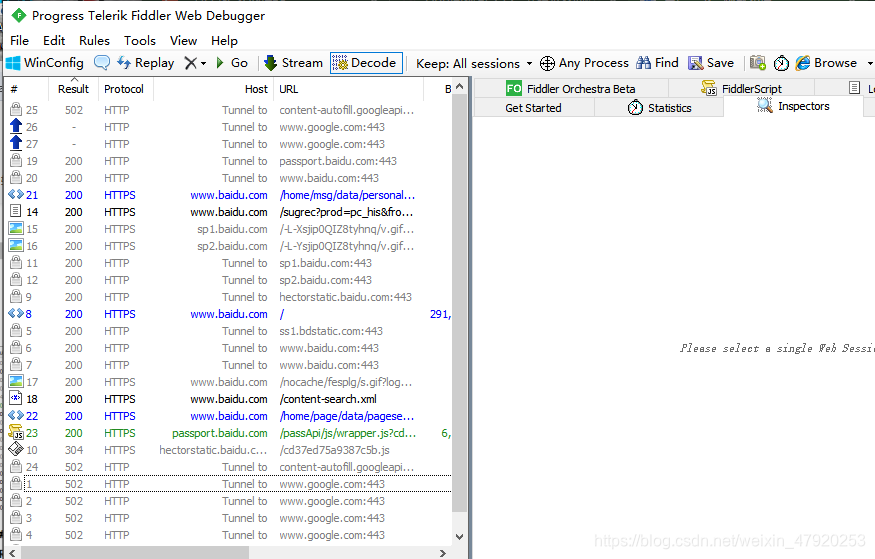Sort sessions by URL column
Viewport: 875px width, 559px height.
coord(349,89)
